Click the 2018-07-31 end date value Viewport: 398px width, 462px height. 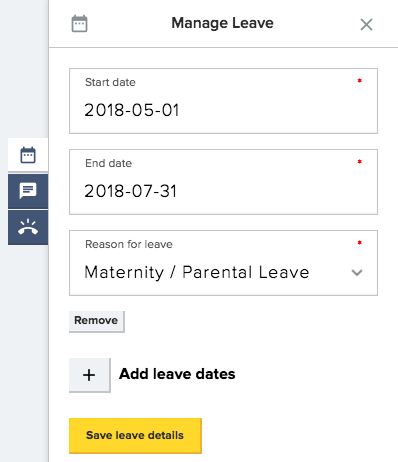pos(131,191)
